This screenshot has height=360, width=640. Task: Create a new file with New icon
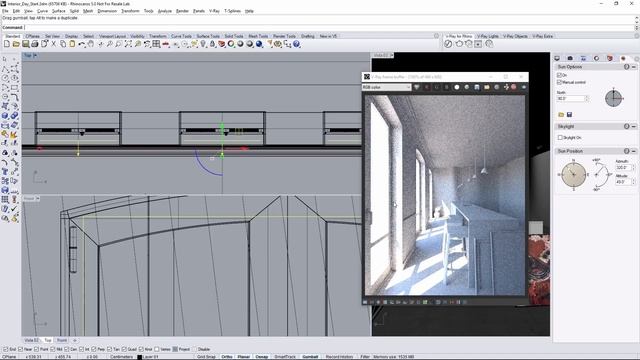point(7,44)
